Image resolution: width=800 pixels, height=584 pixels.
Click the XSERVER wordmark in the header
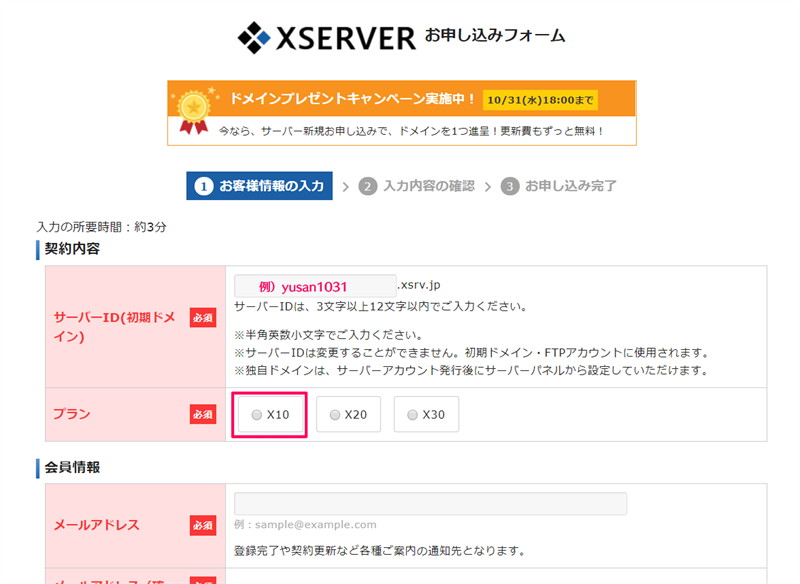(345, 38)
